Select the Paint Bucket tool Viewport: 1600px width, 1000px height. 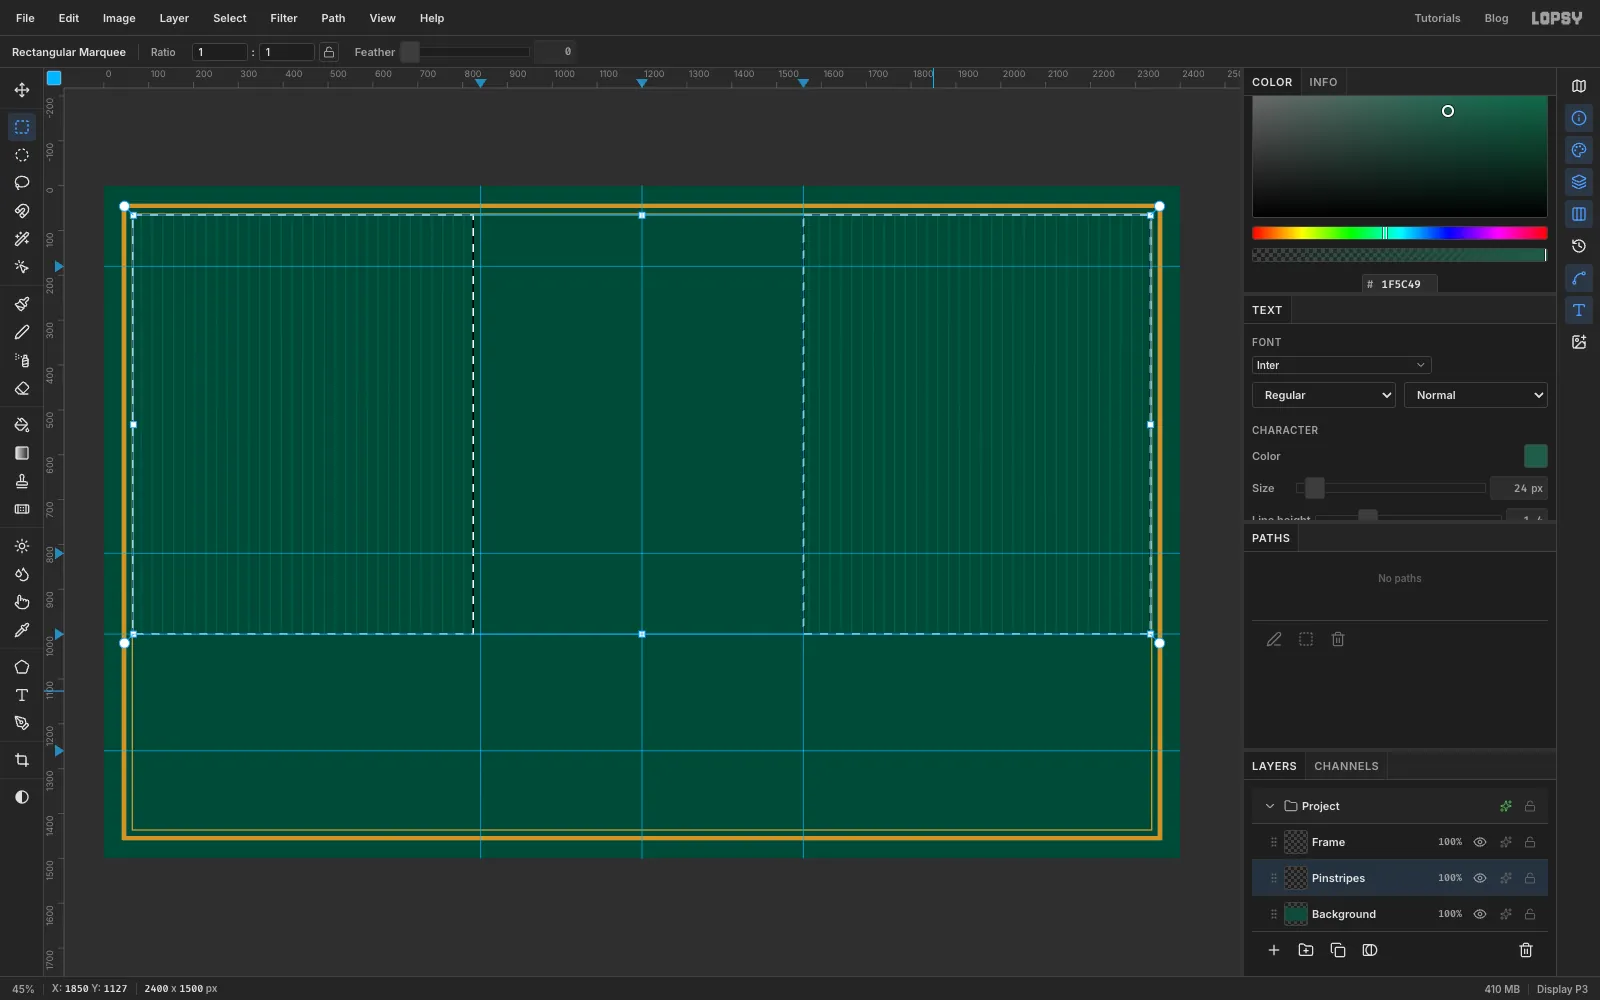22,425
